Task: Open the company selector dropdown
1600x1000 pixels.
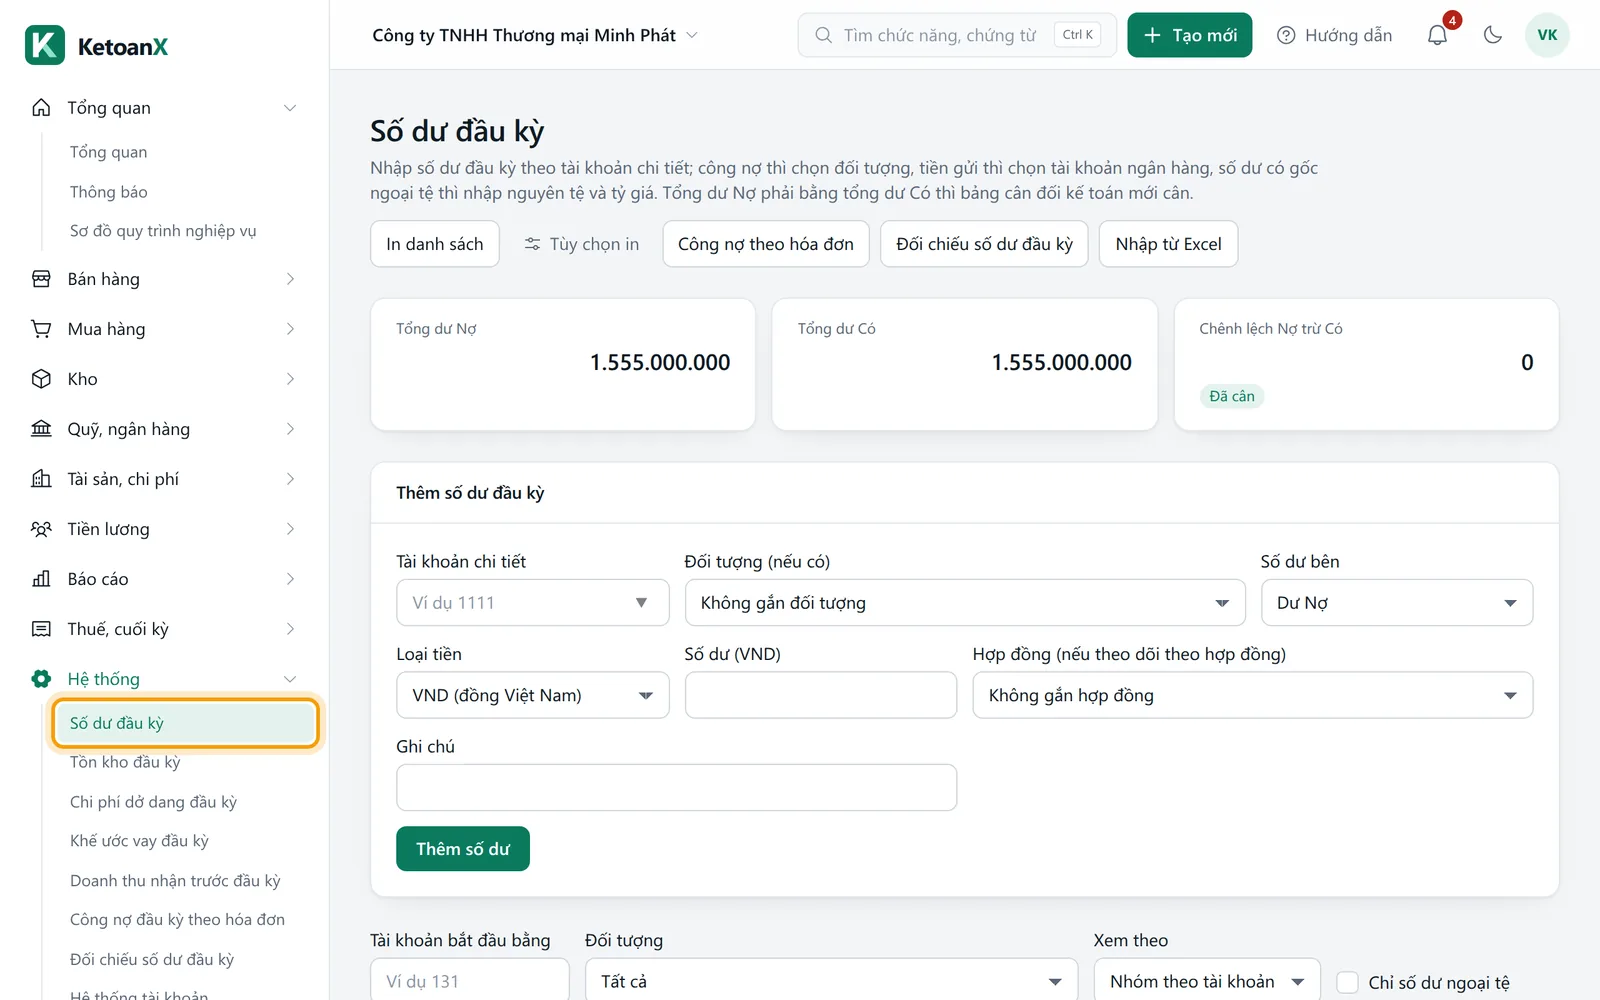Action: coord(535,35)
